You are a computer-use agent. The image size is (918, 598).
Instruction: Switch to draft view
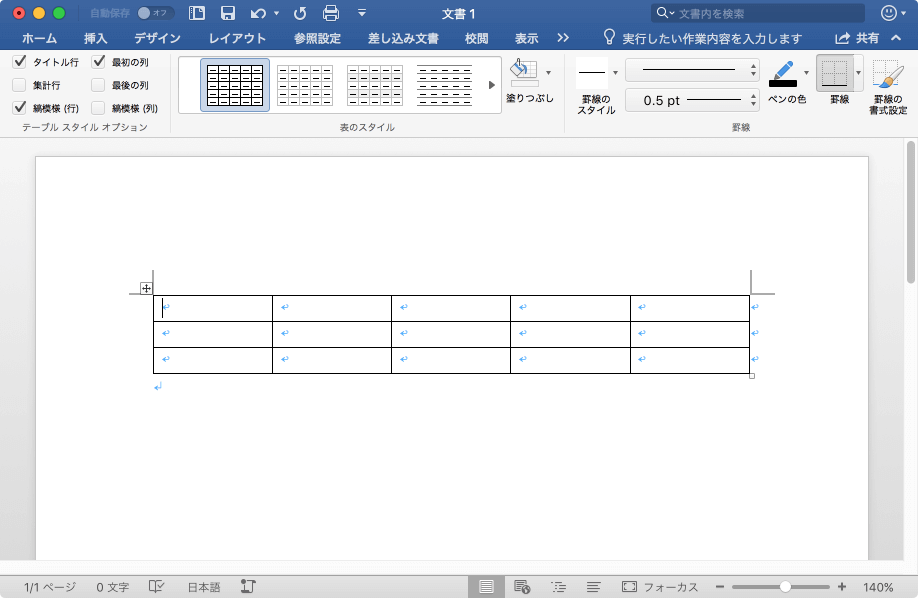pyautogui.click(x=594, y=586)
